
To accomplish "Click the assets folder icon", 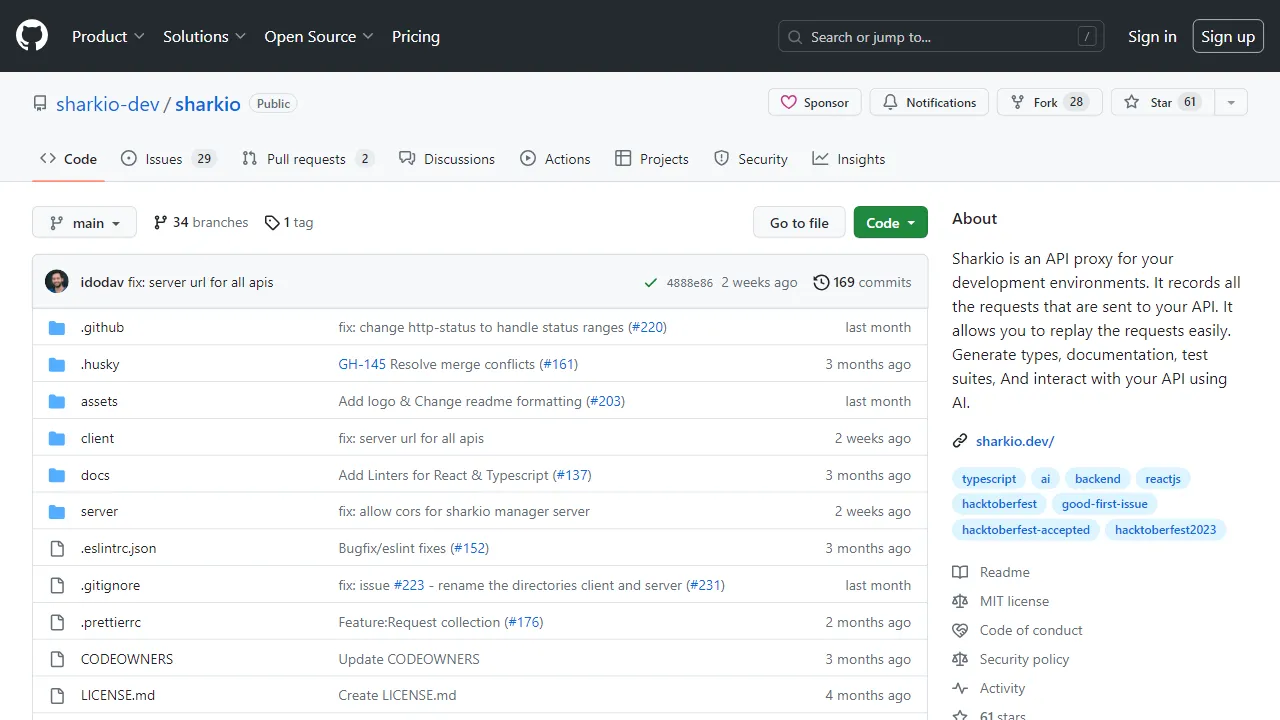I will pos(57,401).
